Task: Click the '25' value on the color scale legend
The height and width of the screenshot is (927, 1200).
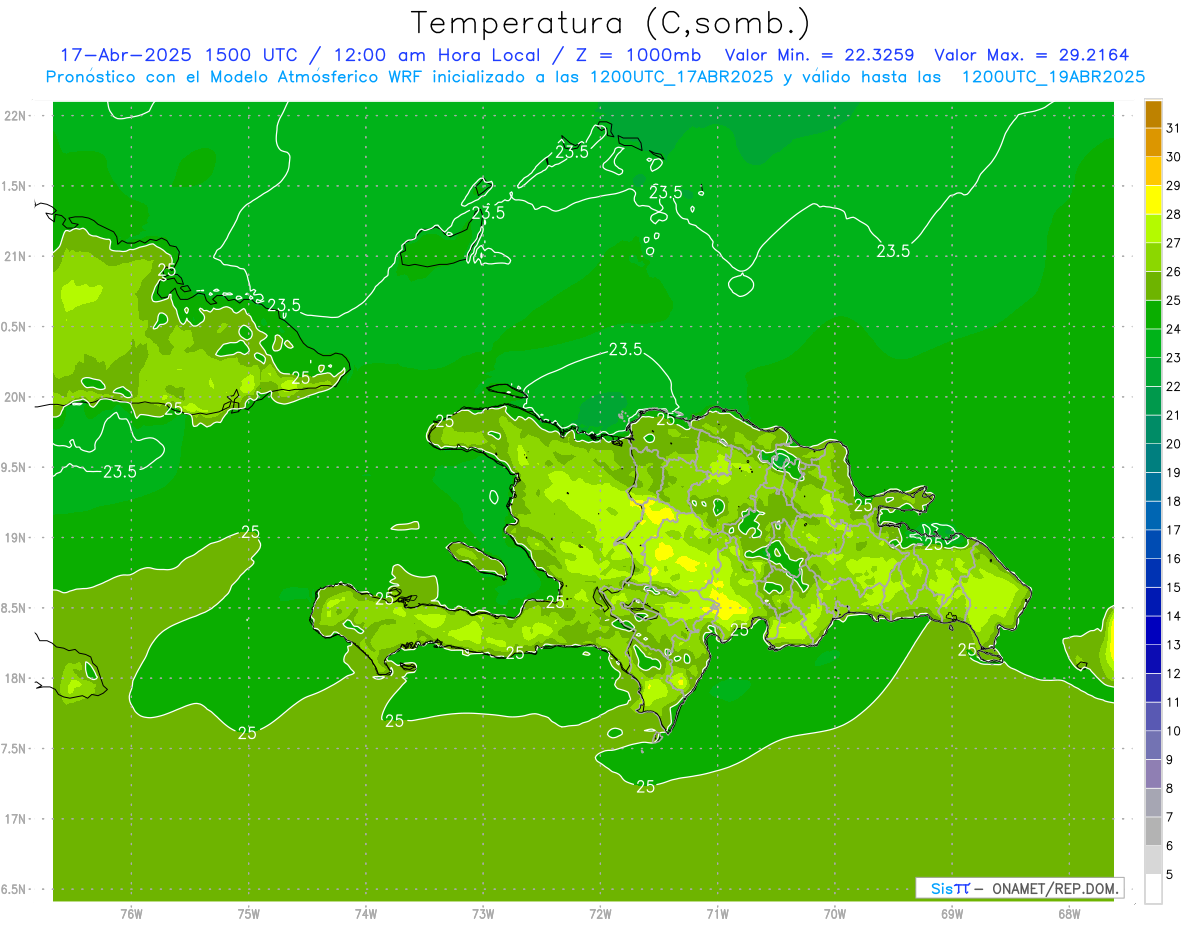Action: [x=1174, y=300]
